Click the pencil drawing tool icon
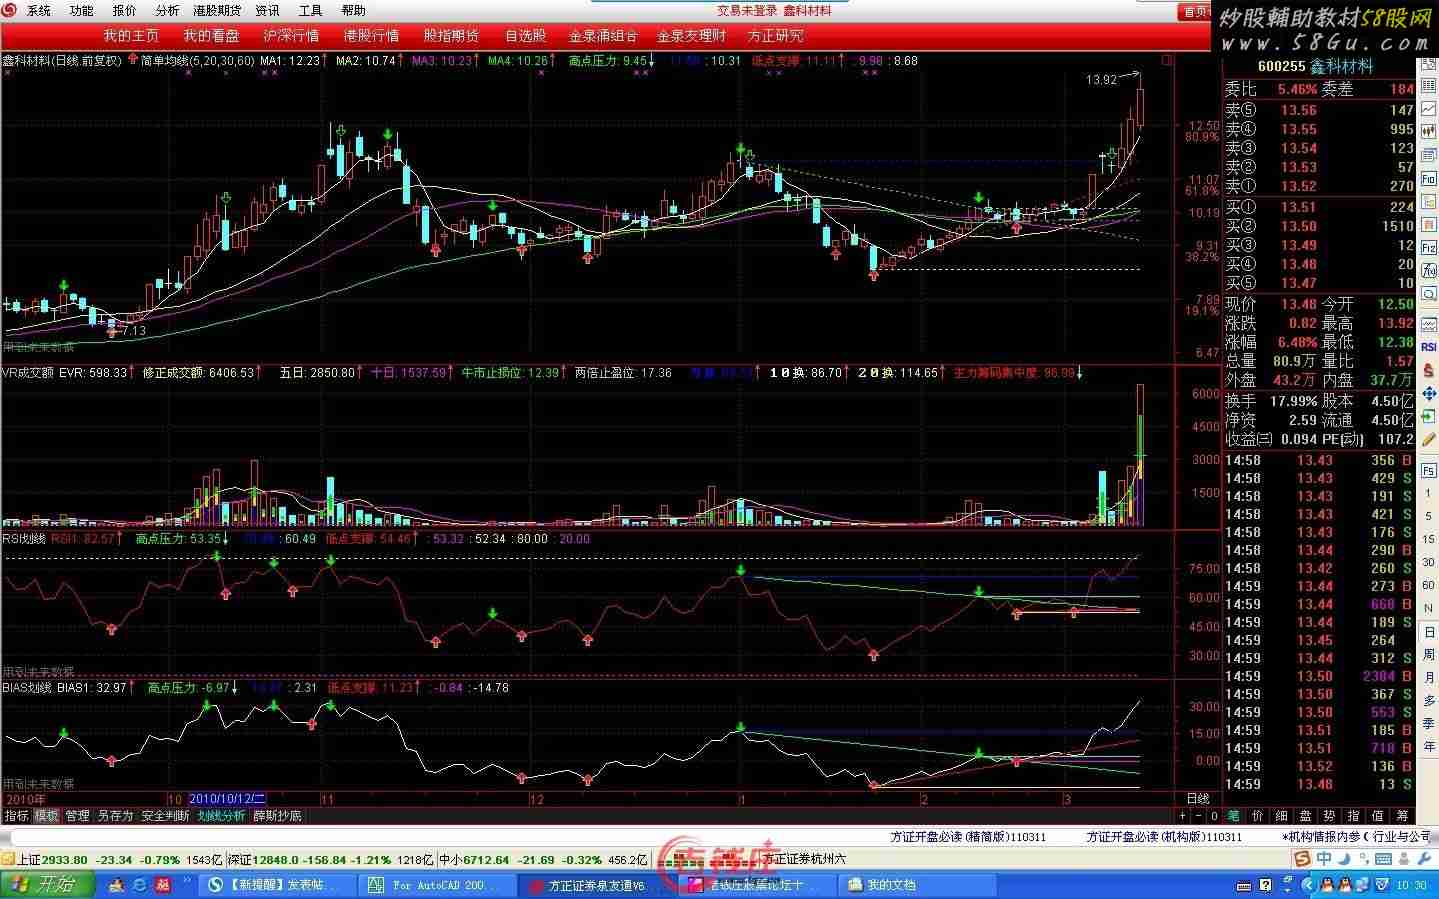Image resolution: width=1439 pixels, height=899 pixels. [1429, 439]
